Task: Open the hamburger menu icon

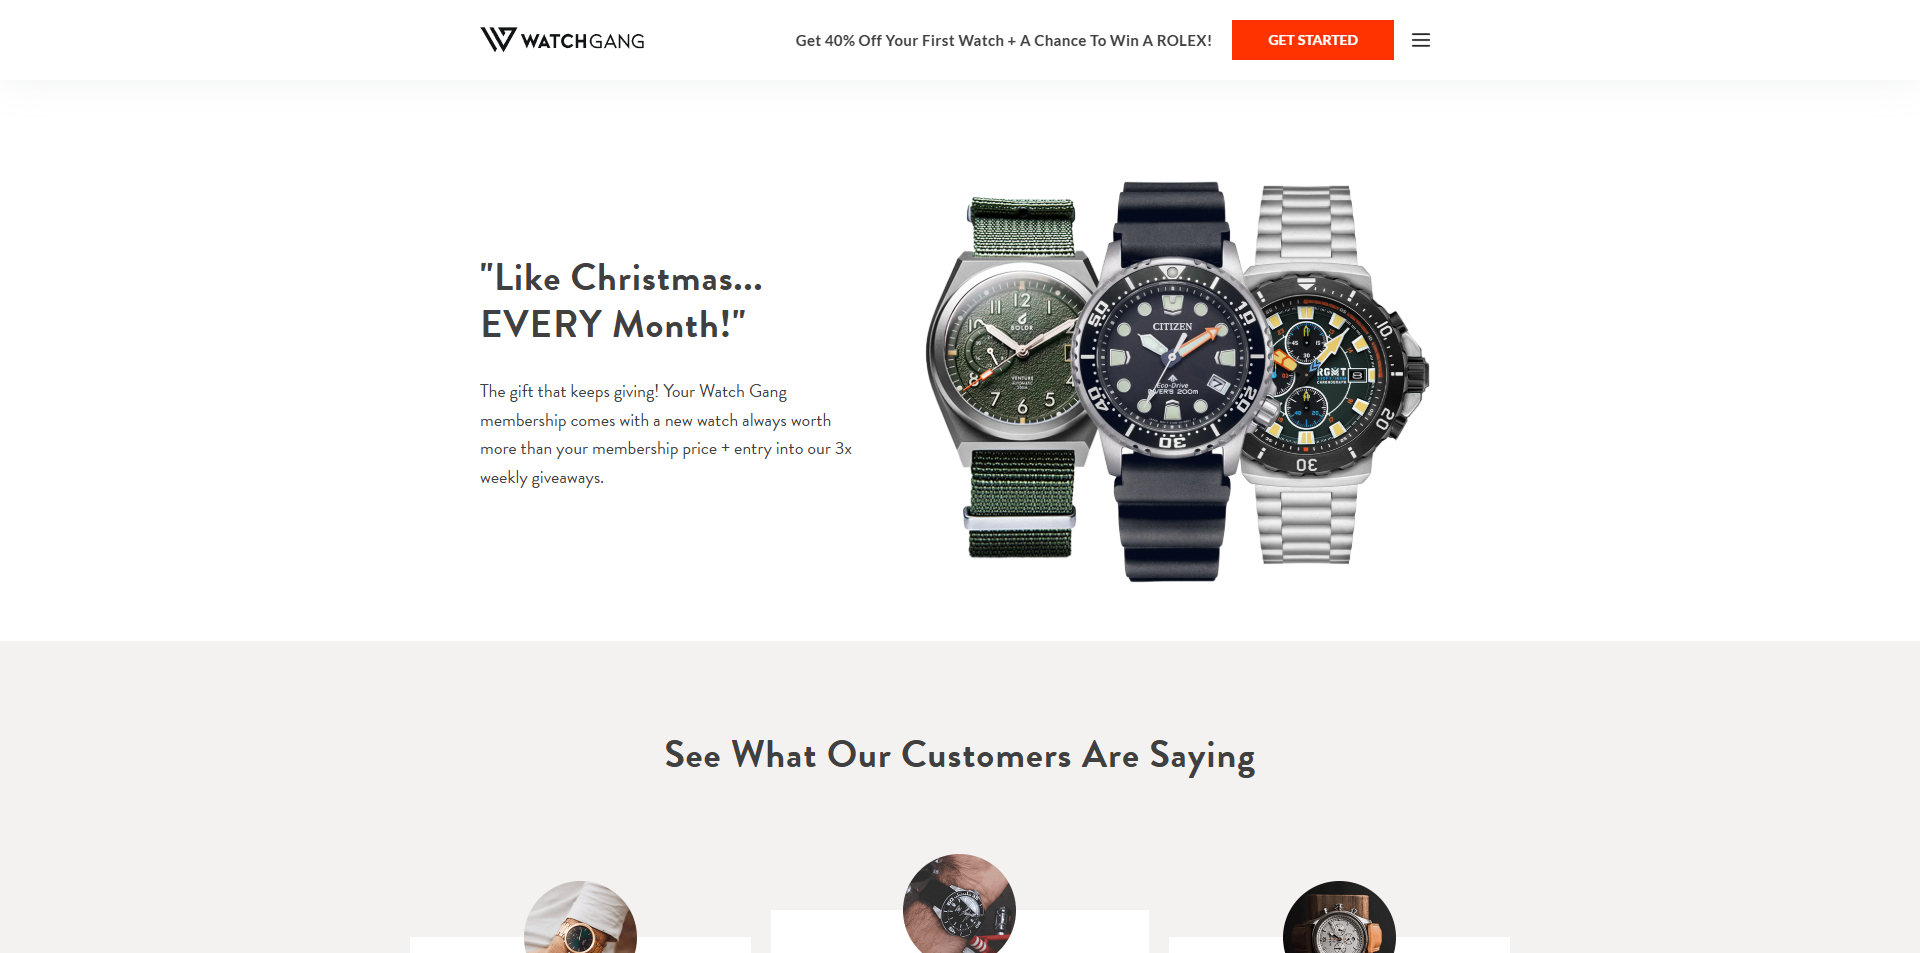Action: point(1420,40)
